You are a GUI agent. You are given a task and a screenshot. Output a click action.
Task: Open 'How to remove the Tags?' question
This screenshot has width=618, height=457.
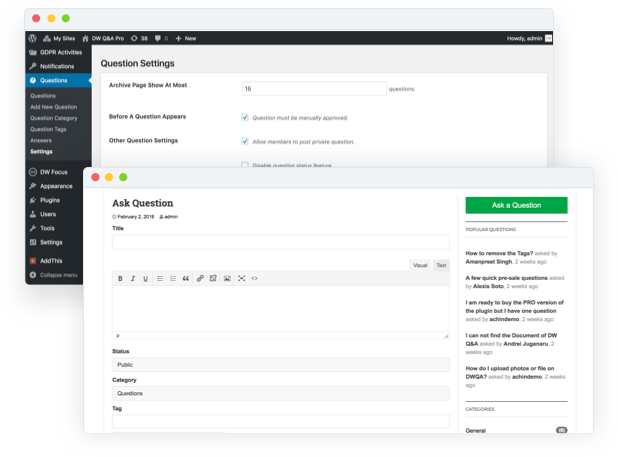coord(499,253)
